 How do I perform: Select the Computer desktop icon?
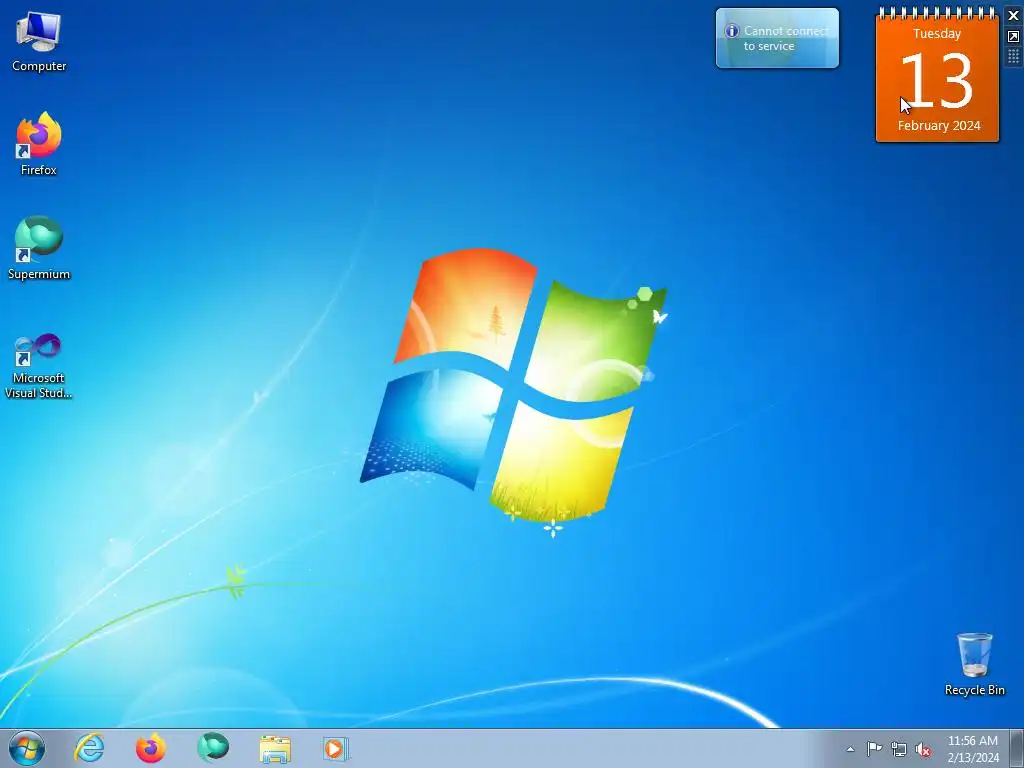point(39,42)
